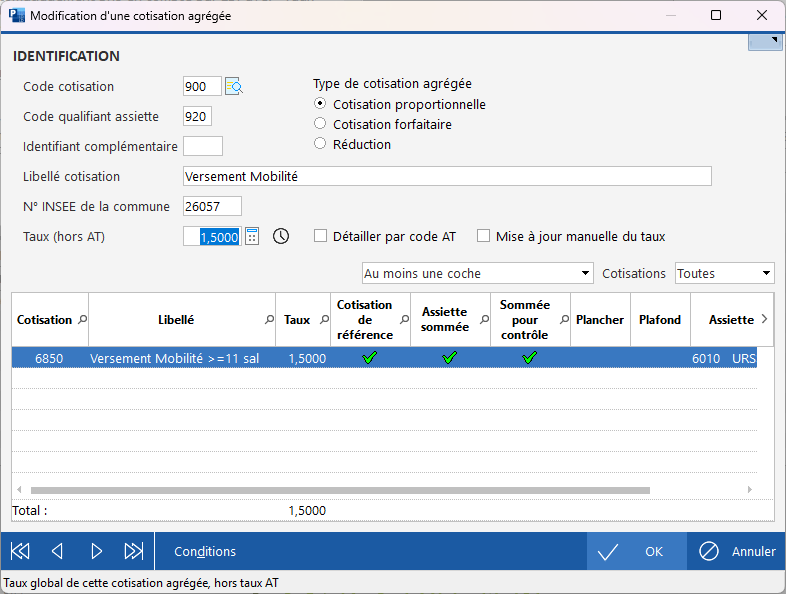The width and height of the screenshot is (786, 594).
Task: Open the 'Au moins une coche' dropdown
Action: click(x=477, y=273)
